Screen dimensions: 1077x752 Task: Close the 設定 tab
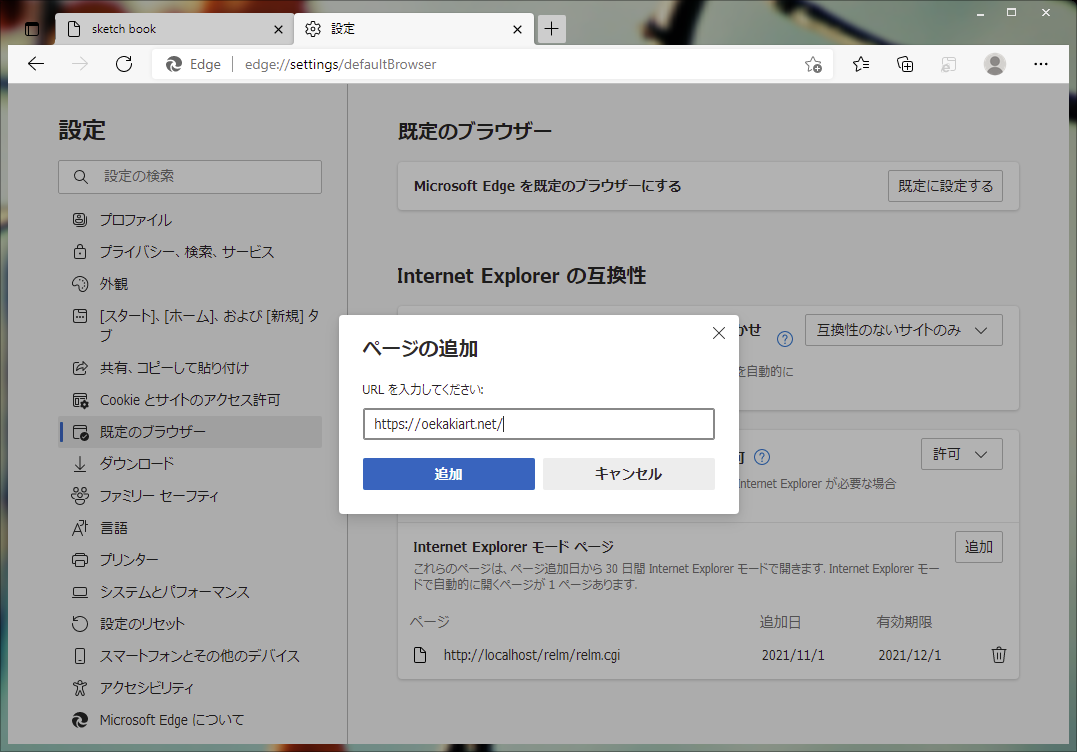(517, 30)
